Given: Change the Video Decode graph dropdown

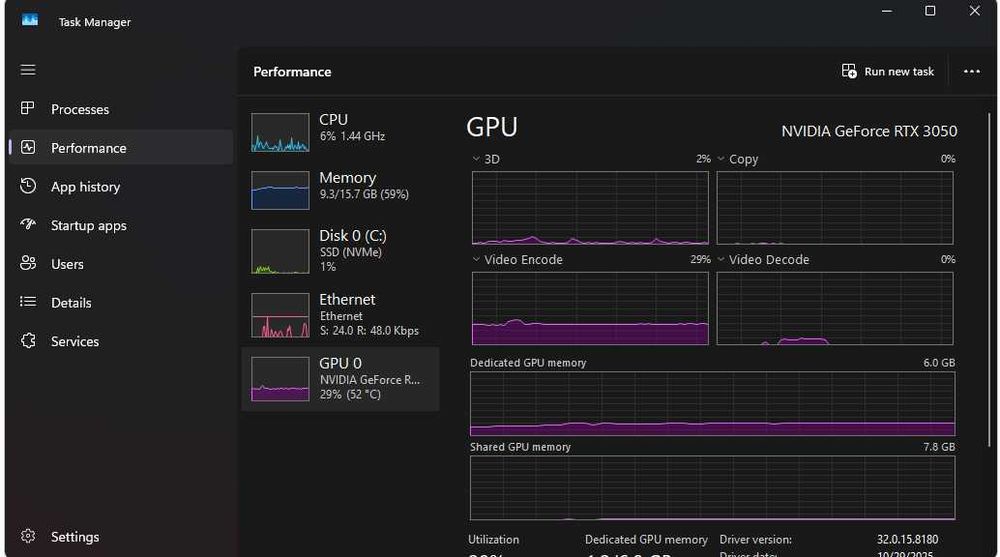Looking at the screenshot, I should (721, 260).
